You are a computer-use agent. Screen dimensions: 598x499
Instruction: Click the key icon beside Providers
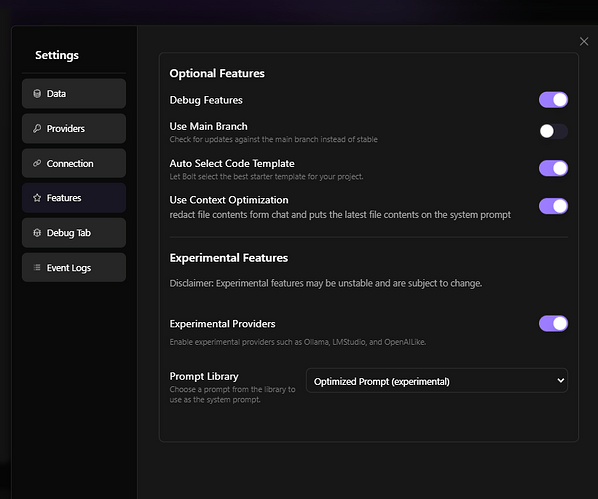tap(37, 129)
